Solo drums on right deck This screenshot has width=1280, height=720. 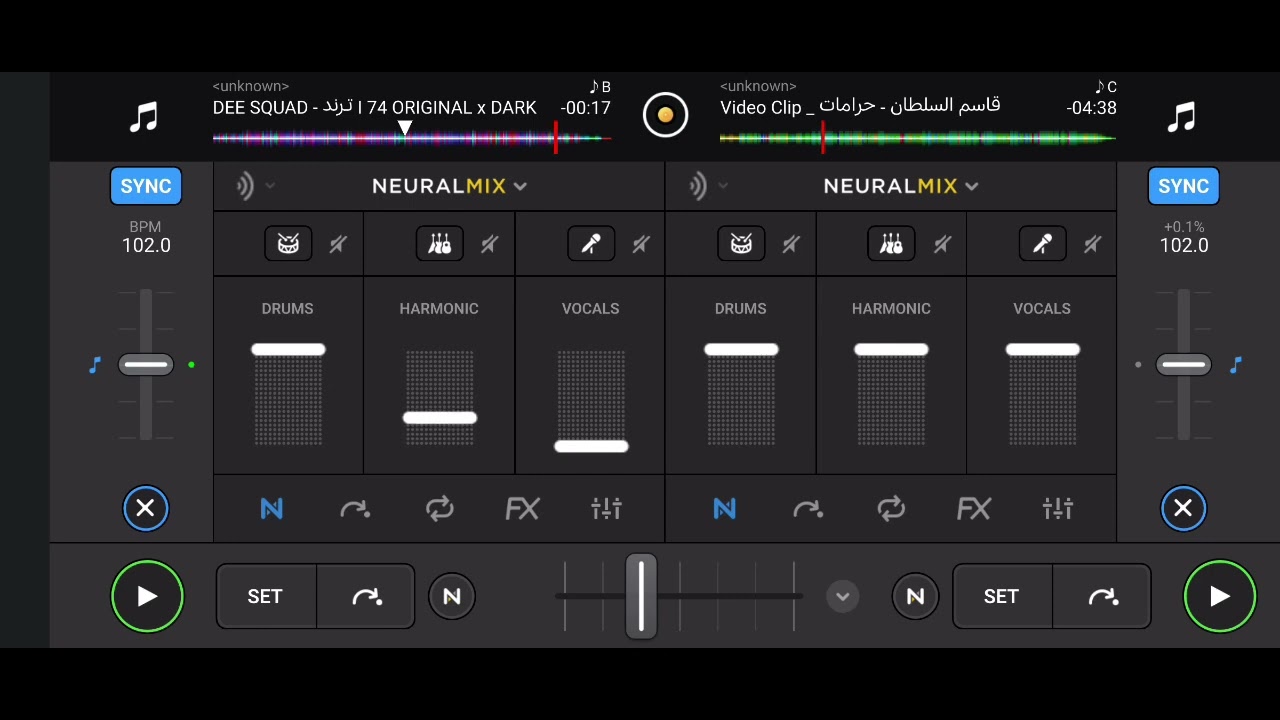[x=741, y=244]
